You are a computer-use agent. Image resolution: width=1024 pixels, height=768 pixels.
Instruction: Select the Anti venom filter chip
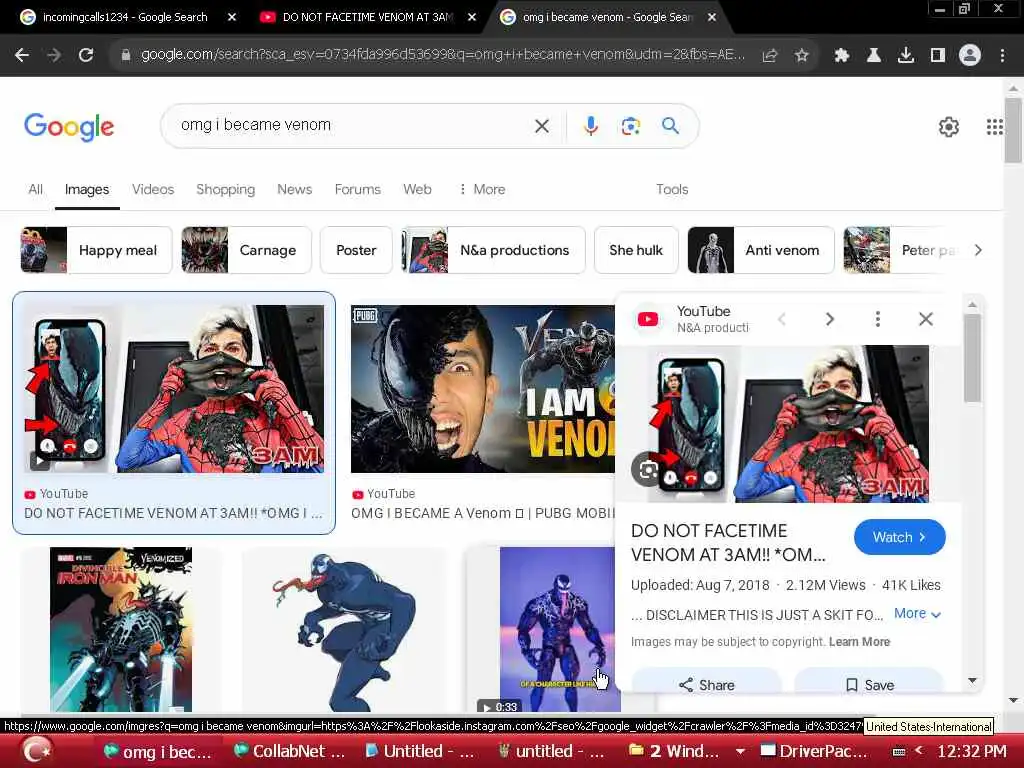[761, 250]
